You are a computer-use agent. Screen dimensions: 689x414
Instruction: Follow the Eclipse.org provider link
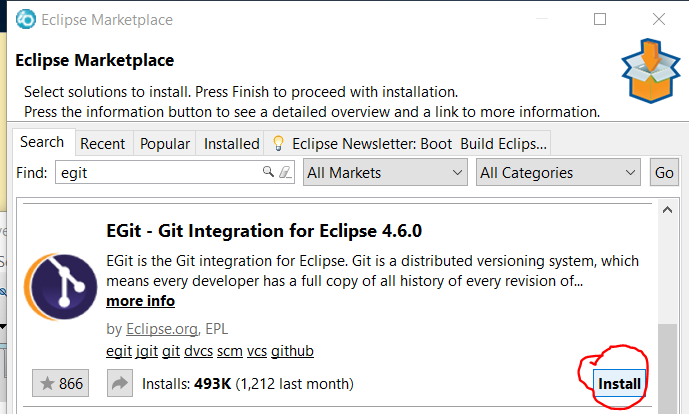[162, 329]
